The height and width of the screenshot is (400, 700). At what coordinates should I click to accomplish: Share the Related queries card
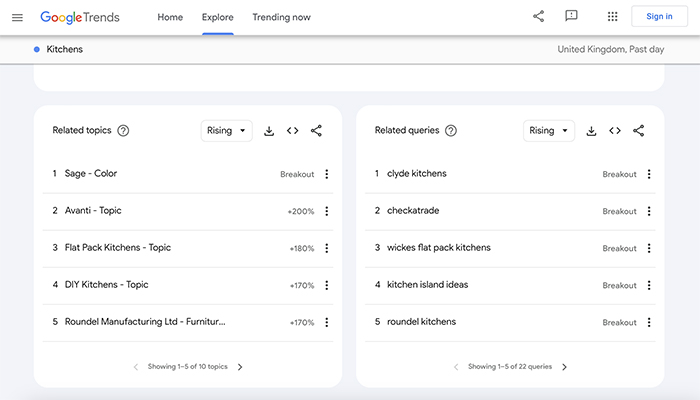(x=638, y=131)
